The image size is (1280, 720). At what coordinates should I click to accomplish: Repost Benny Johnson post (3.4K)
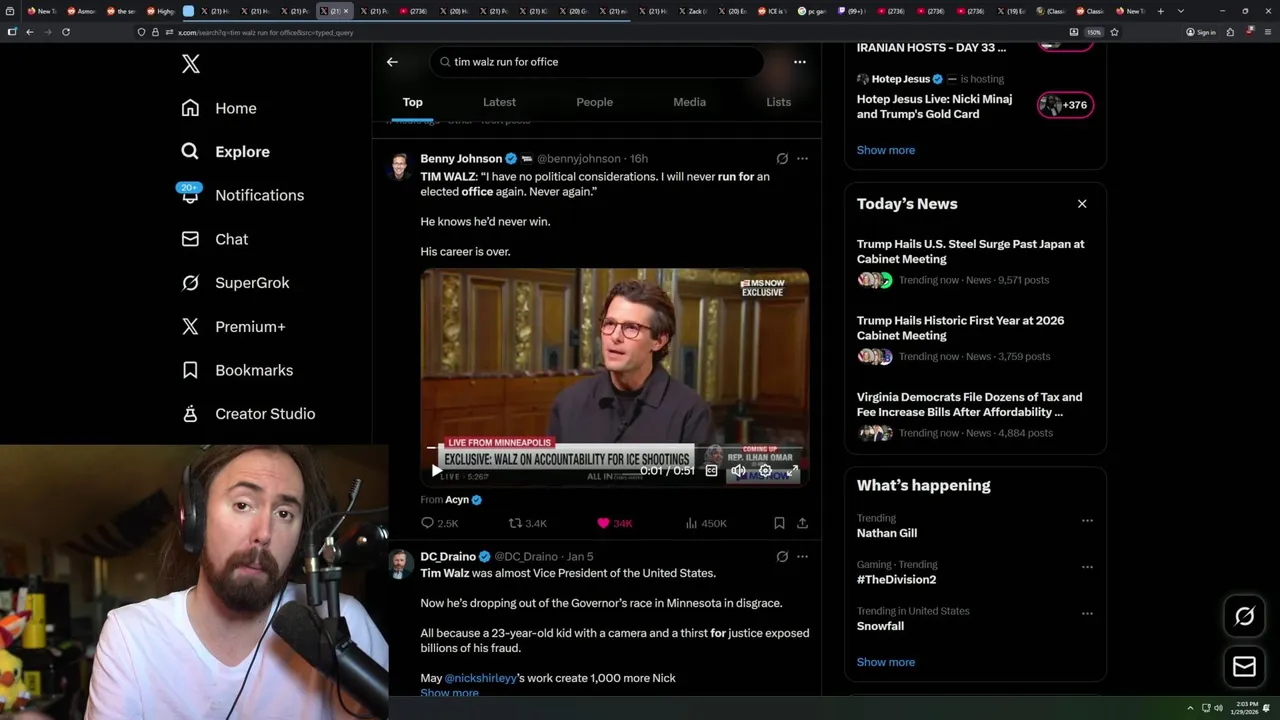pyautogui.click(x=528, y=523)
